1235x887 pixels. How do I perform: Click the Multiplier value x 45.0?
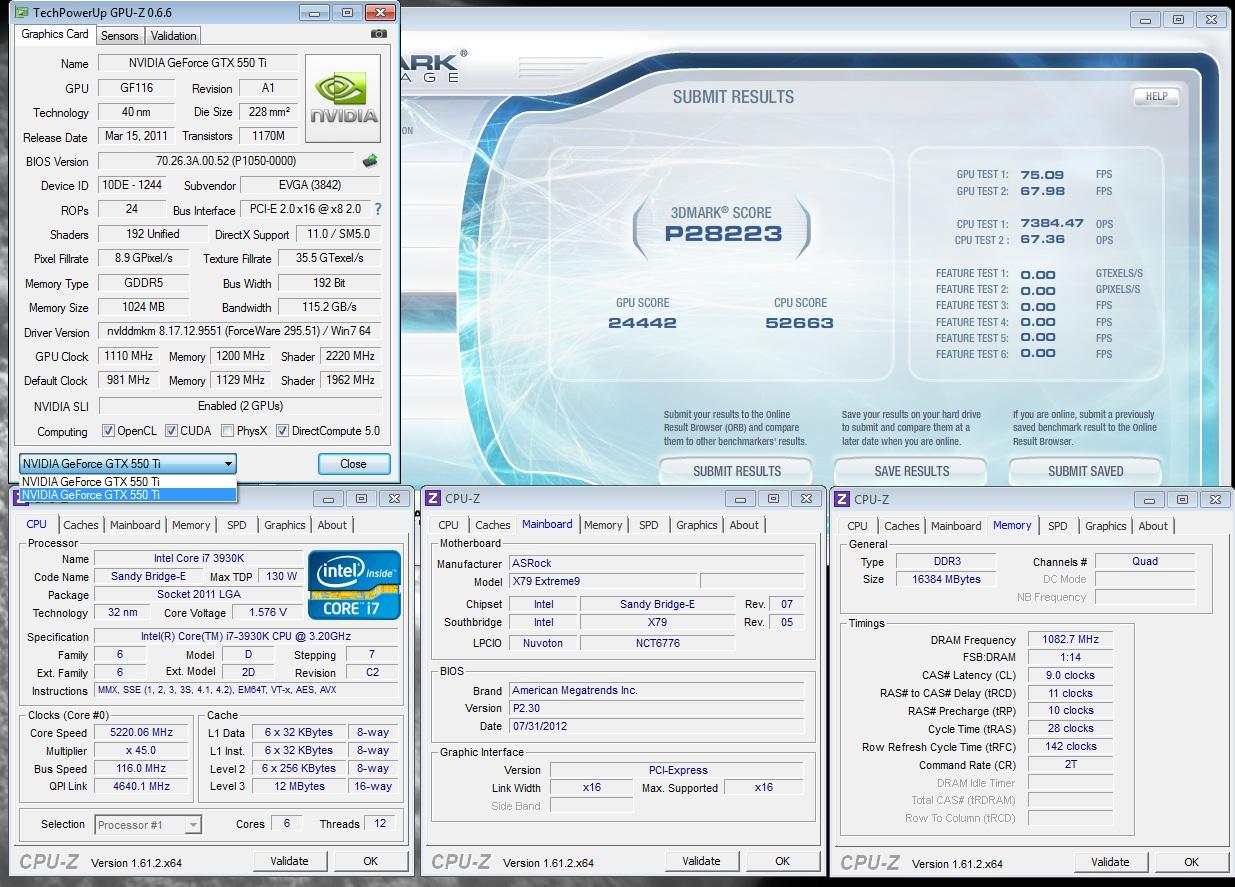(x=143, y=751)
